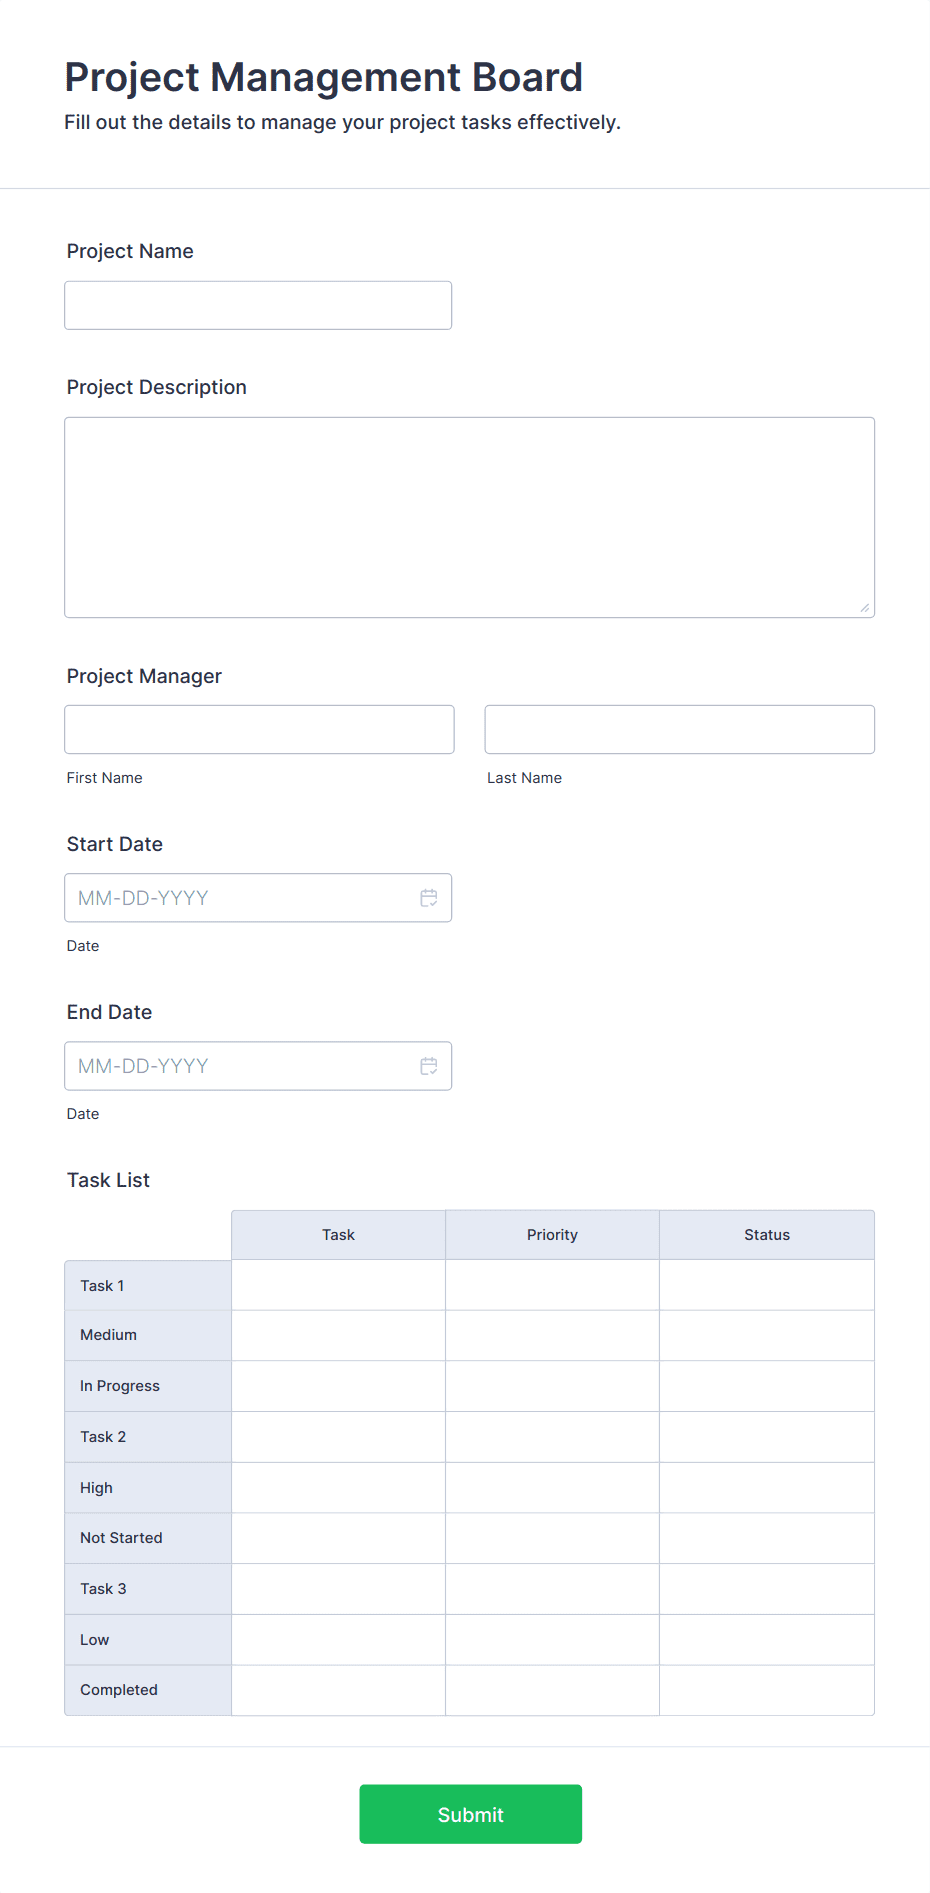The width and height of the screenshot is (930, 1893).
Task: Click the Priority cell in the High row
Action: [552, 1487]
